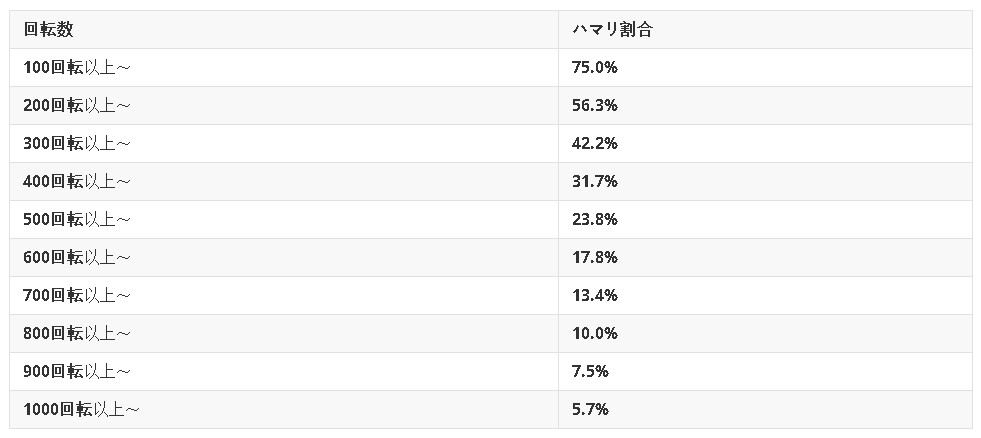Select the 600回転以上～ row label

tap(77, 257)
